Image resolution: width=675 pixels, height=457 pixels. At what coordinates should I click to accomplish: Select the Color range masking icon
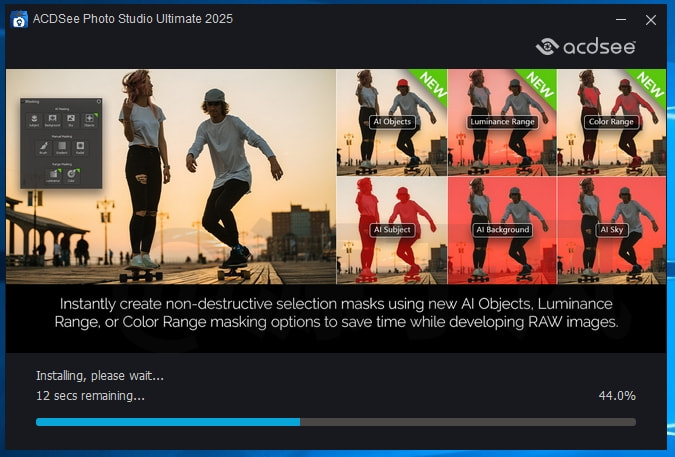pos(71,176)
